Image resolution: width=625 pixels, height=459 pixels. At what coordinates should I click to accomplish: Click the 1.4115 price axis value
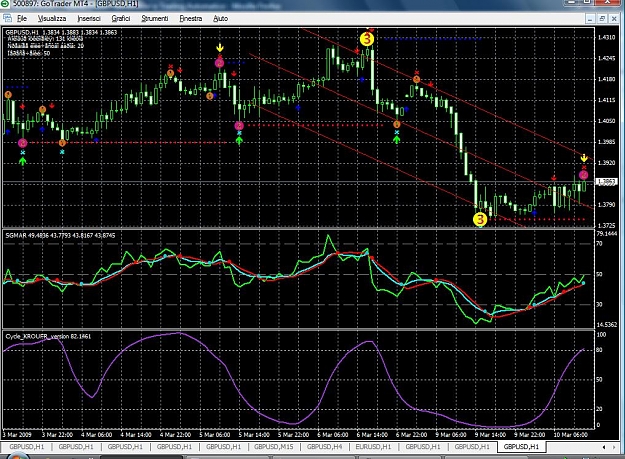(x=606, y=100)
